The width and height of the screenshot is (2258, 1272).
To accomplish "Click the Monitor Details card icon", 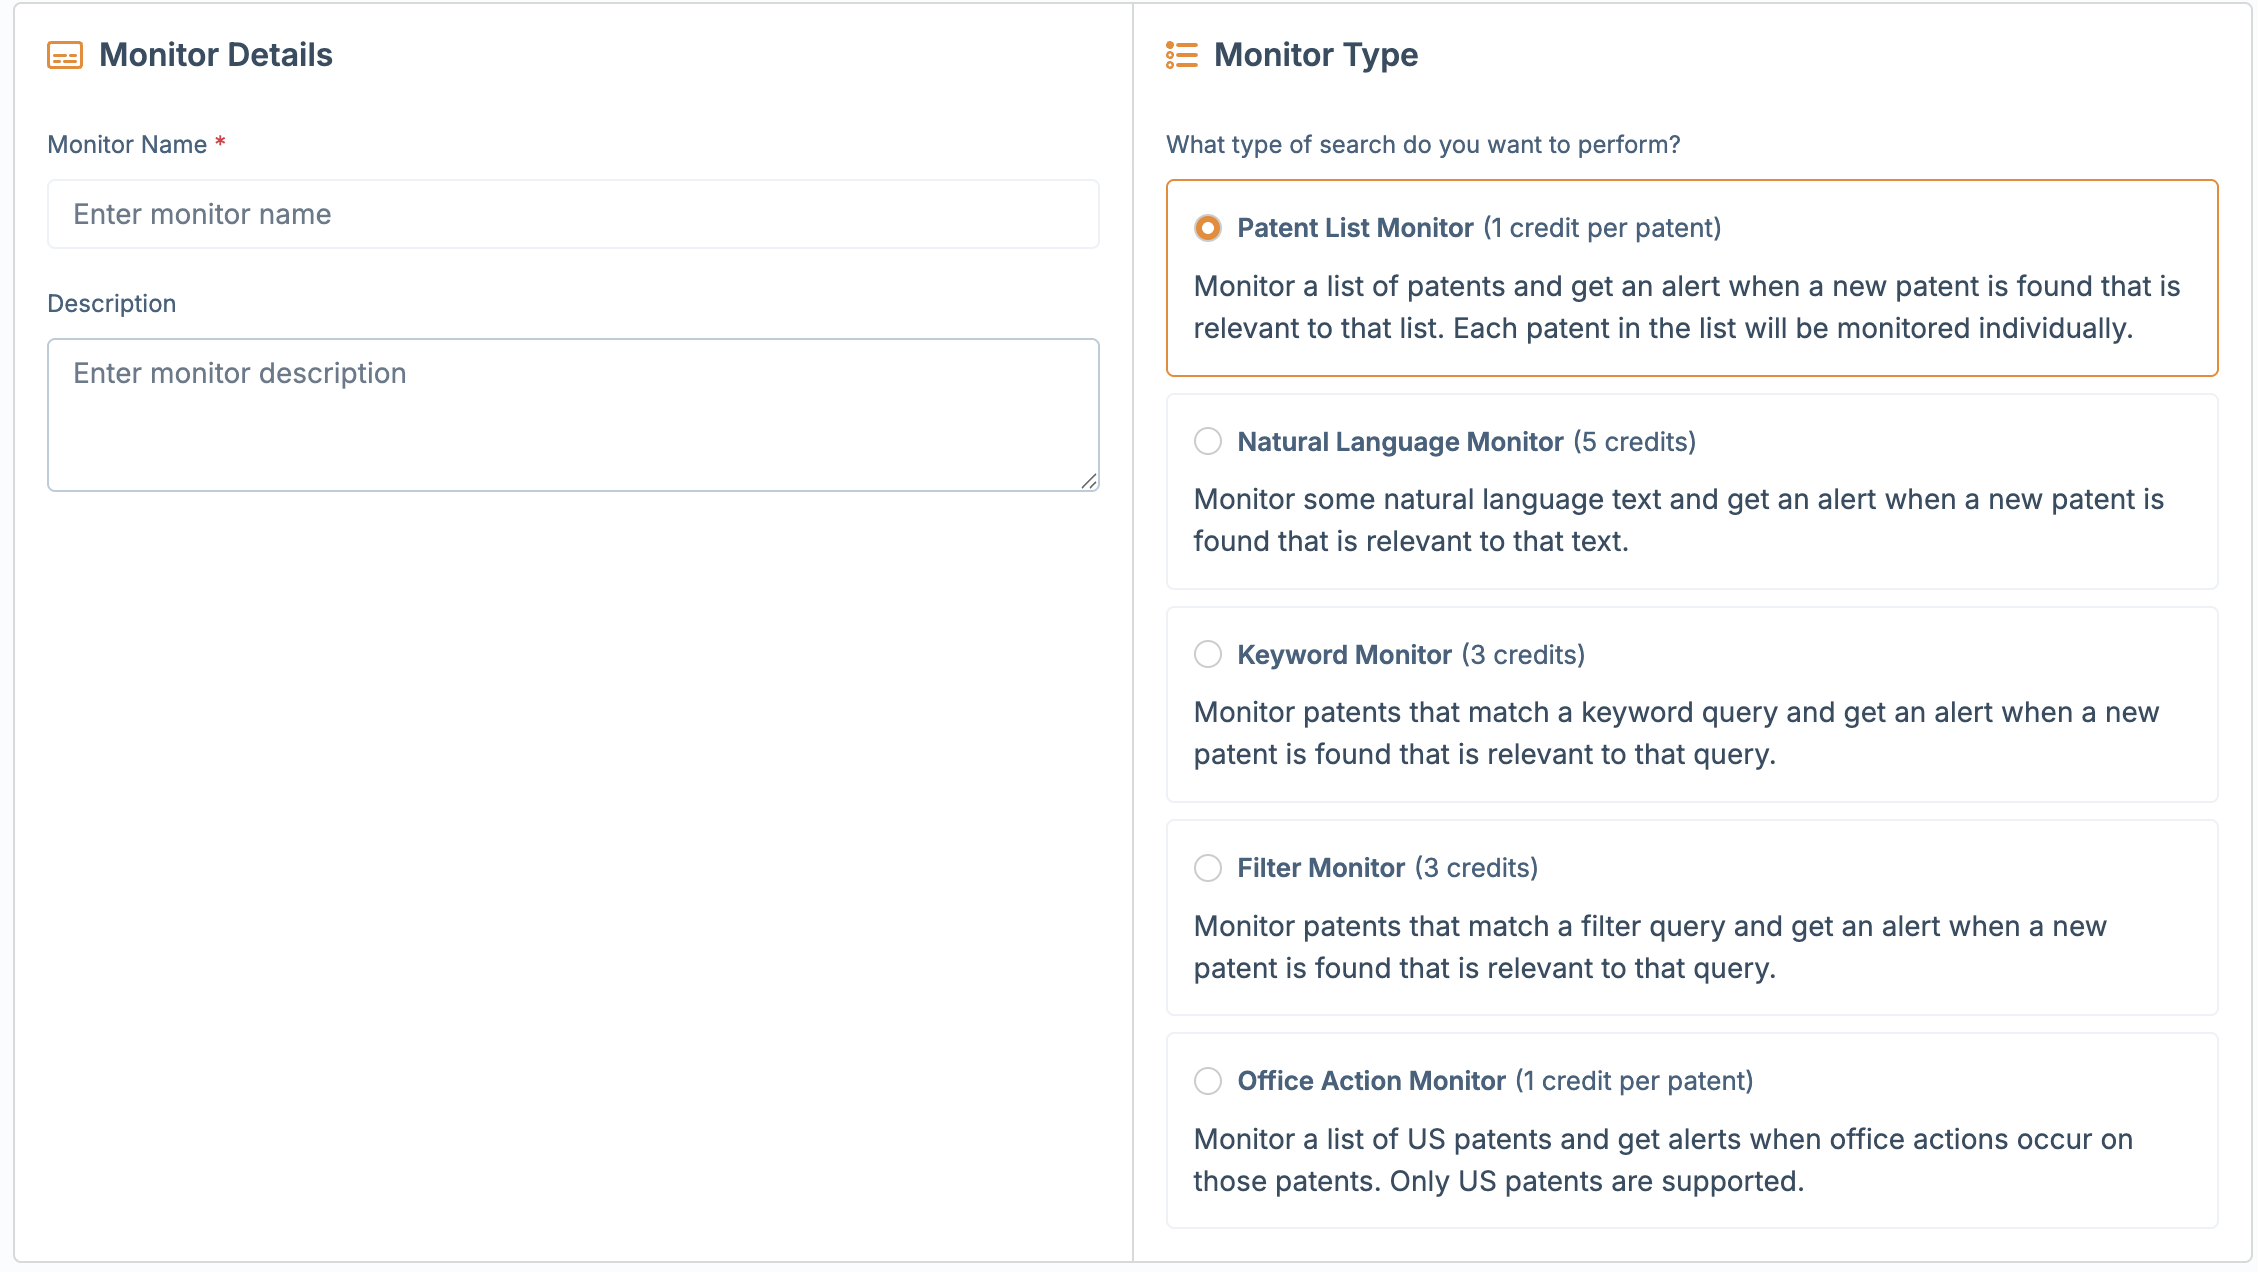I will 65,55.
